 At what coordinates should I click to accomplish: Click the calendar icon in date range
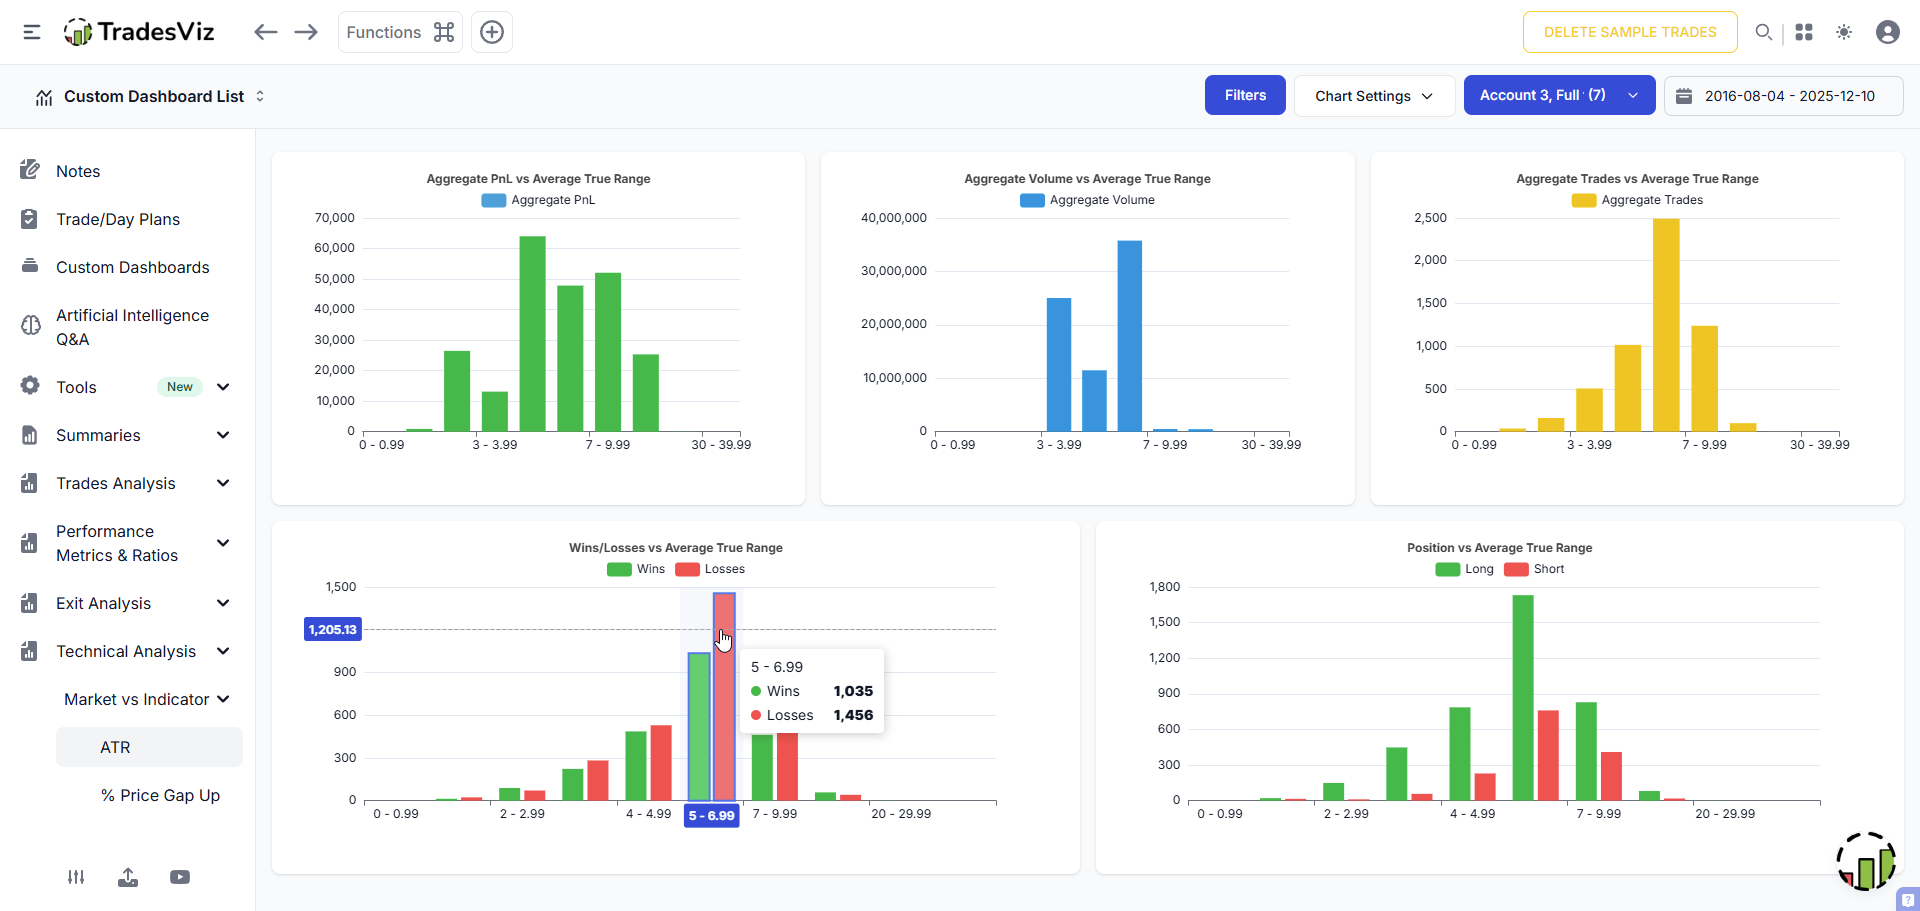click(1684, 96)
